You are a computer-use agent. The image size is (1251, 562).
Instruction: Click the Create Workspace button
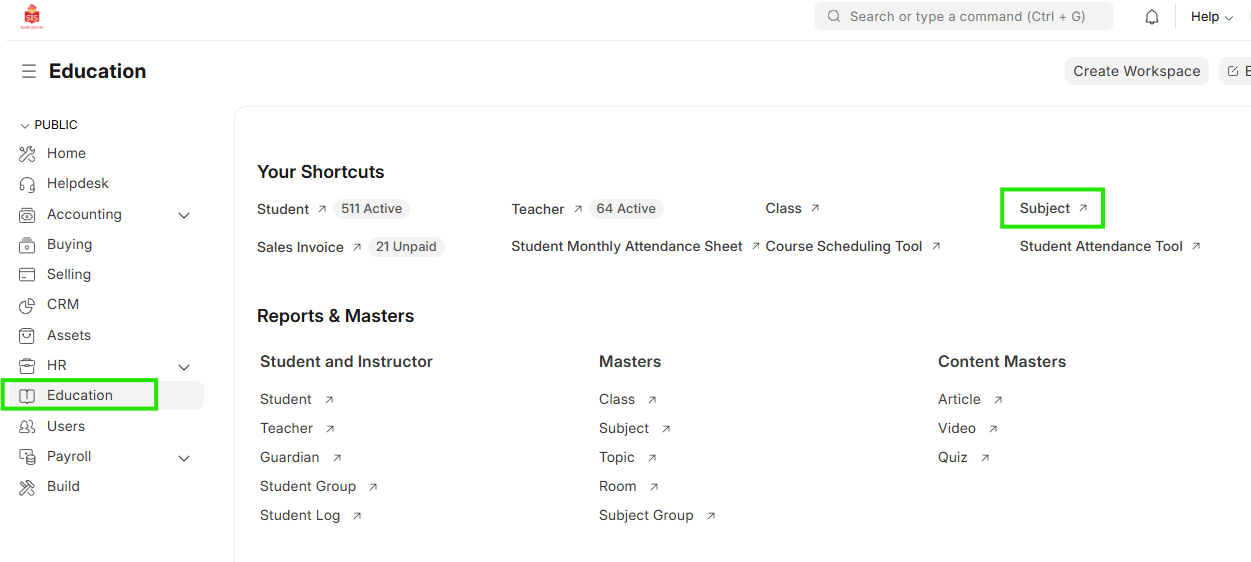coord(1136,71)
